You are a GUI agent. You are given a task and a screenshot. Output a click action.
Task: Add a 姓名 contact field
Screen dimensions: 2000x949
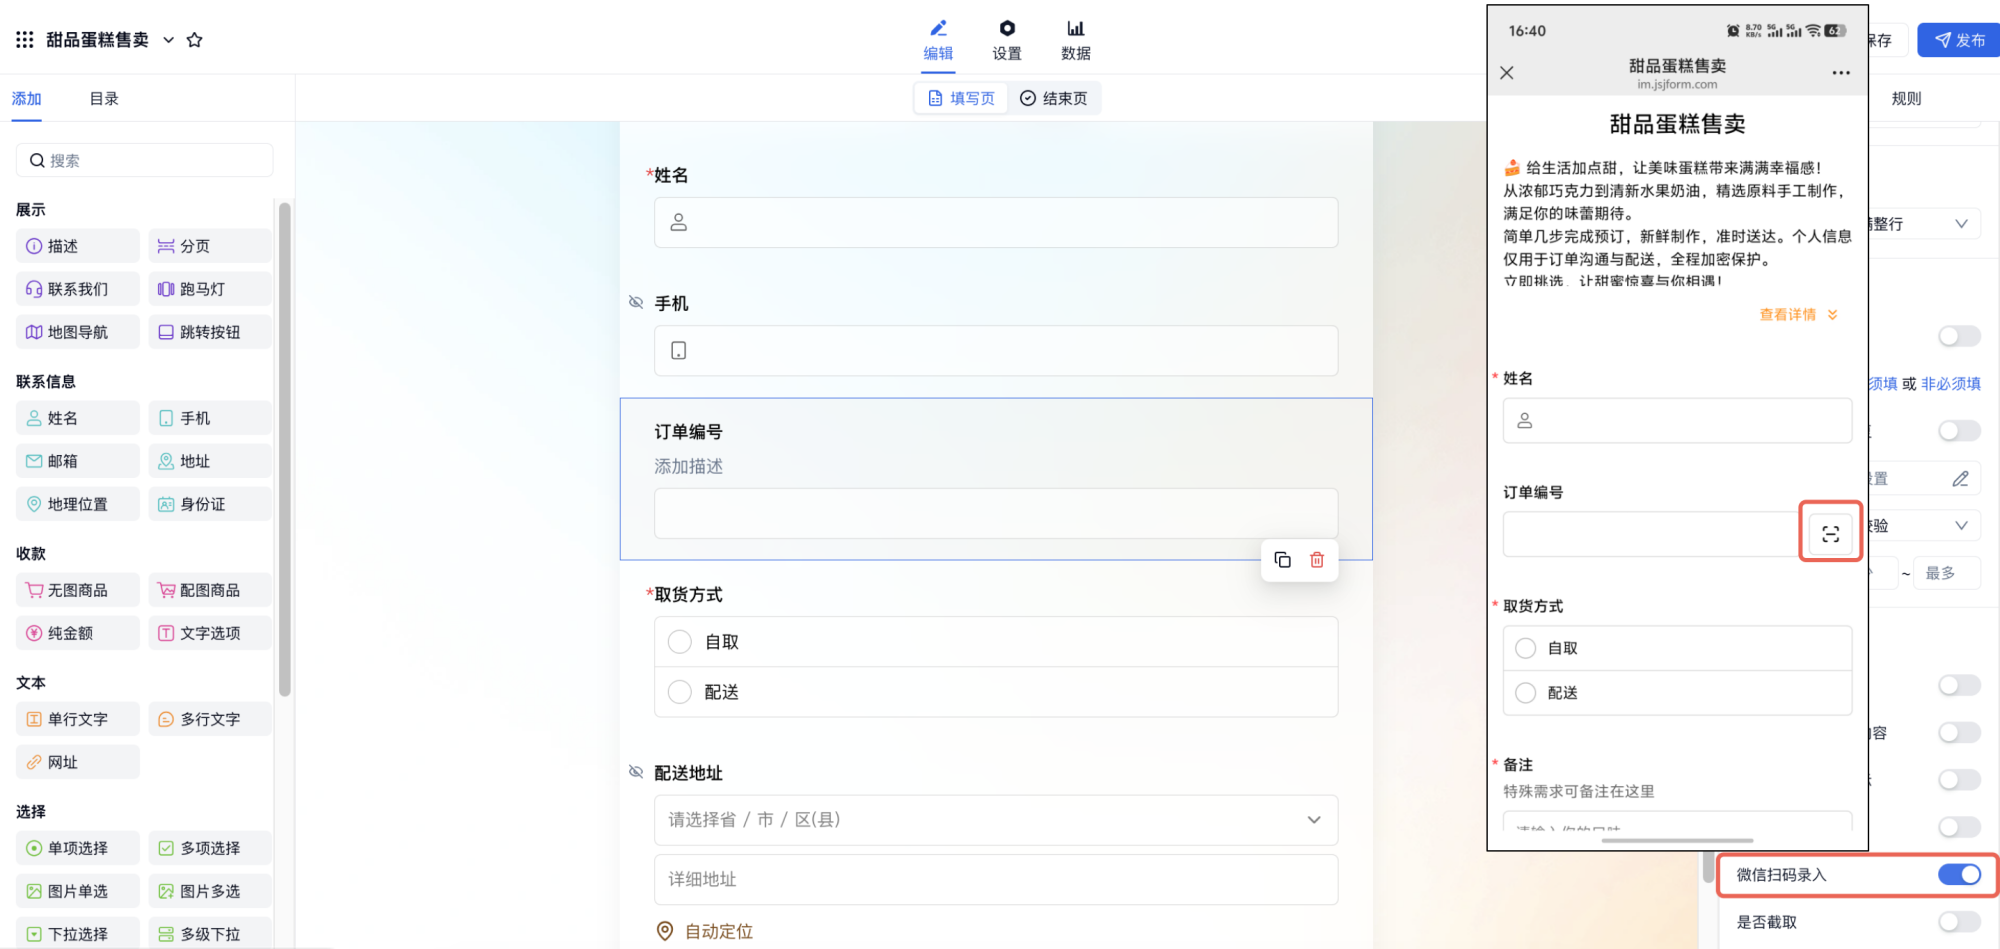point(78,418)
